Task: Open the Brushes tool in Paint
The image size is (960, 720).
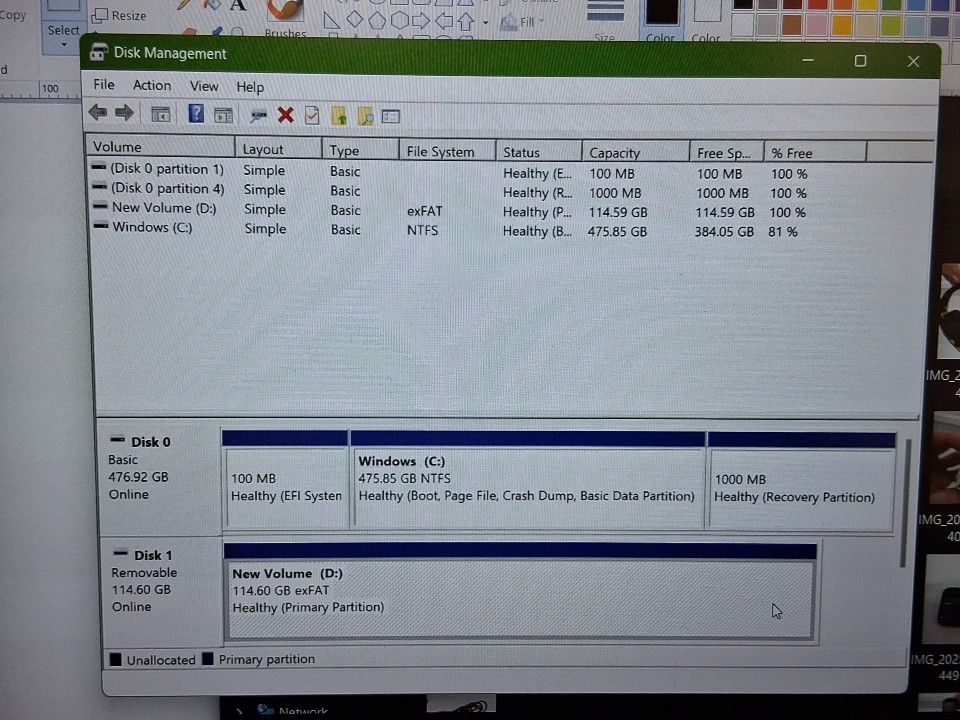Action: [x=285, y=18]
